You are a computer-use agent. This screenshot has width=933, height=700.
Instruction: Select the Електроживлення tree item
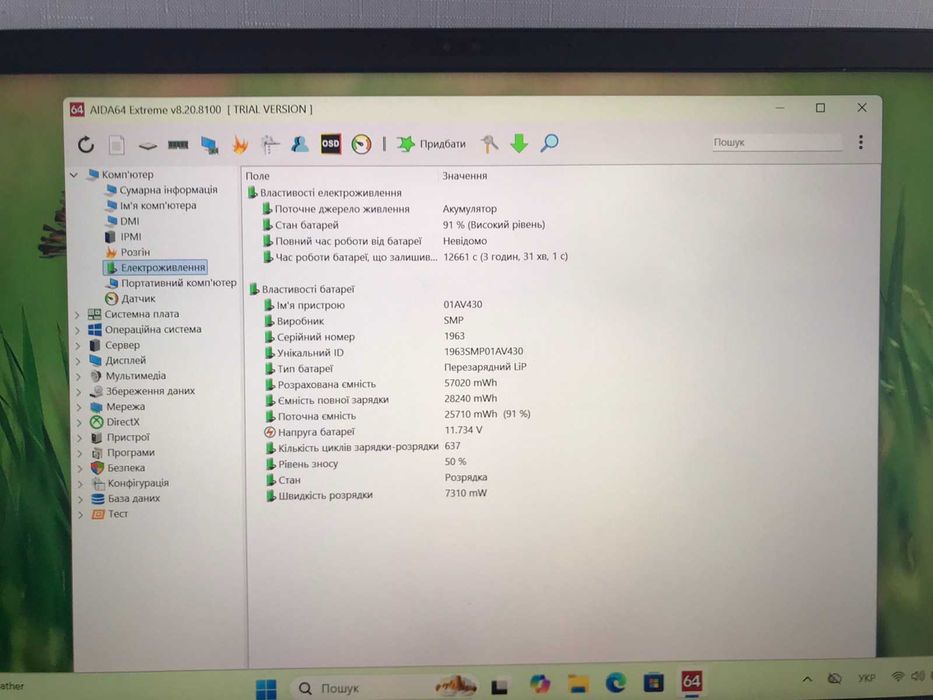coord(156,267)
